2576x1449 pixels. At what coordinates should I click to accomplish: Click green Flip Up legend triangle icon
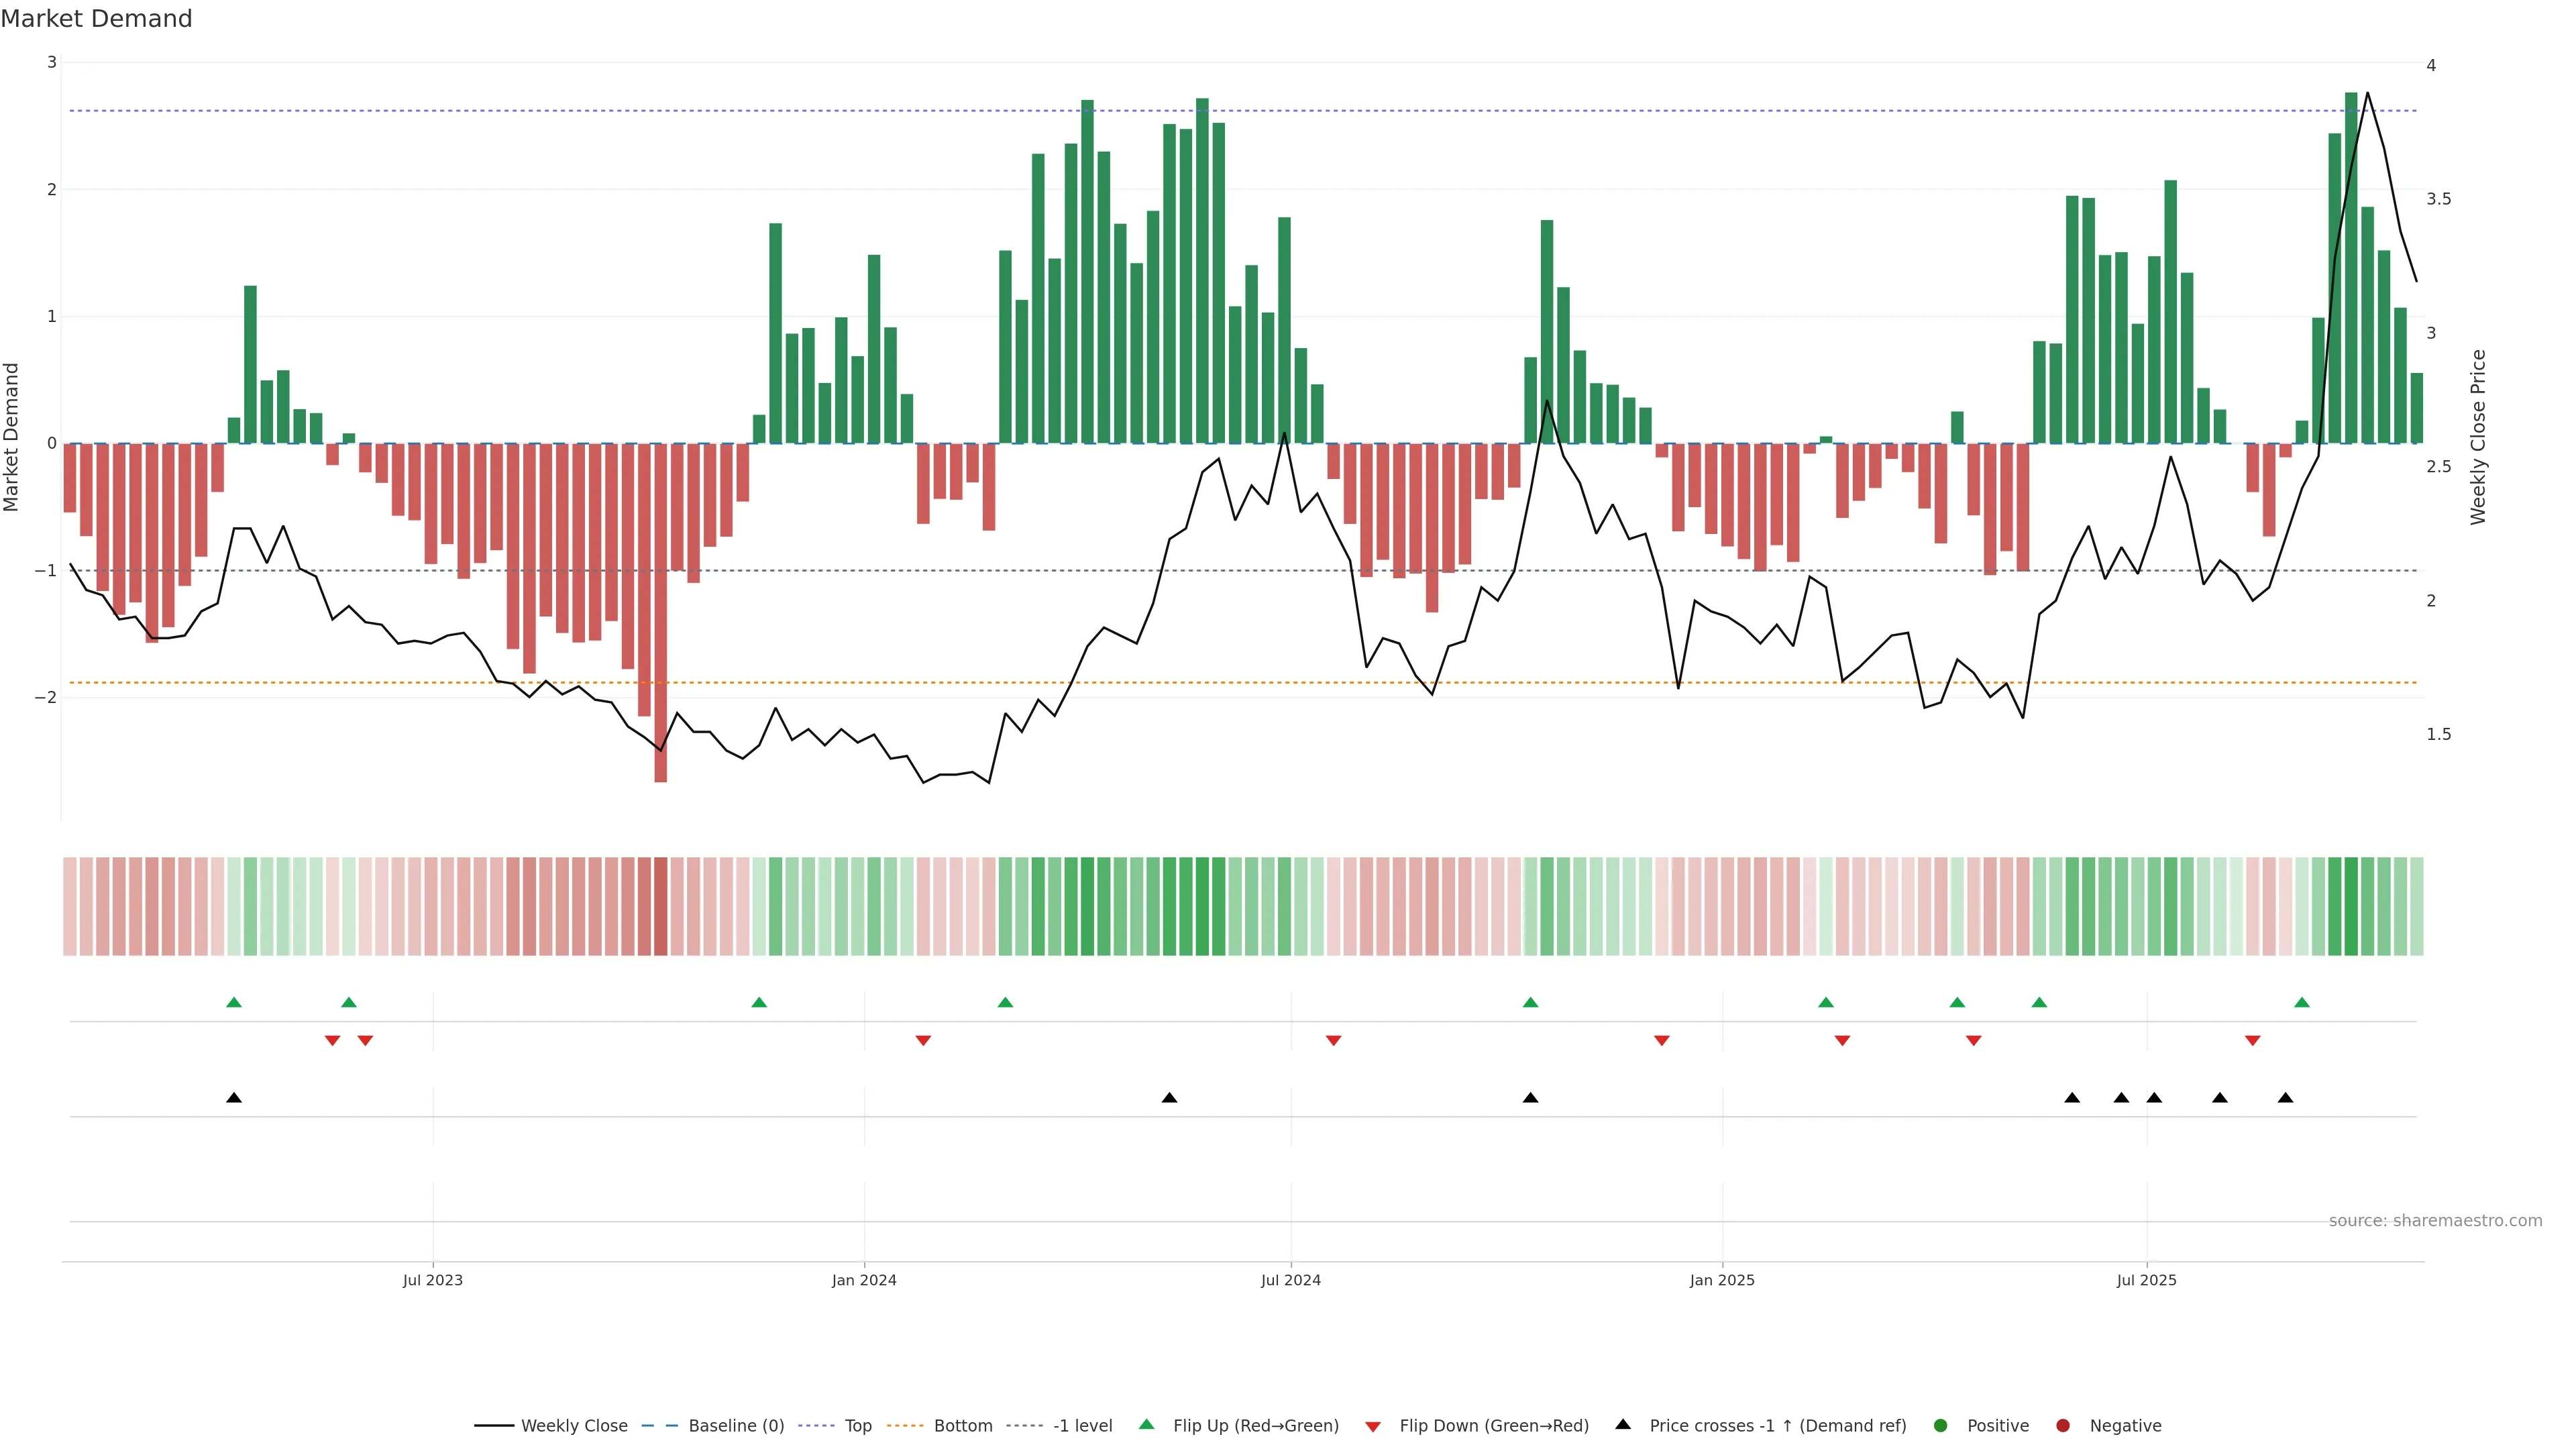[1147, 1424]
